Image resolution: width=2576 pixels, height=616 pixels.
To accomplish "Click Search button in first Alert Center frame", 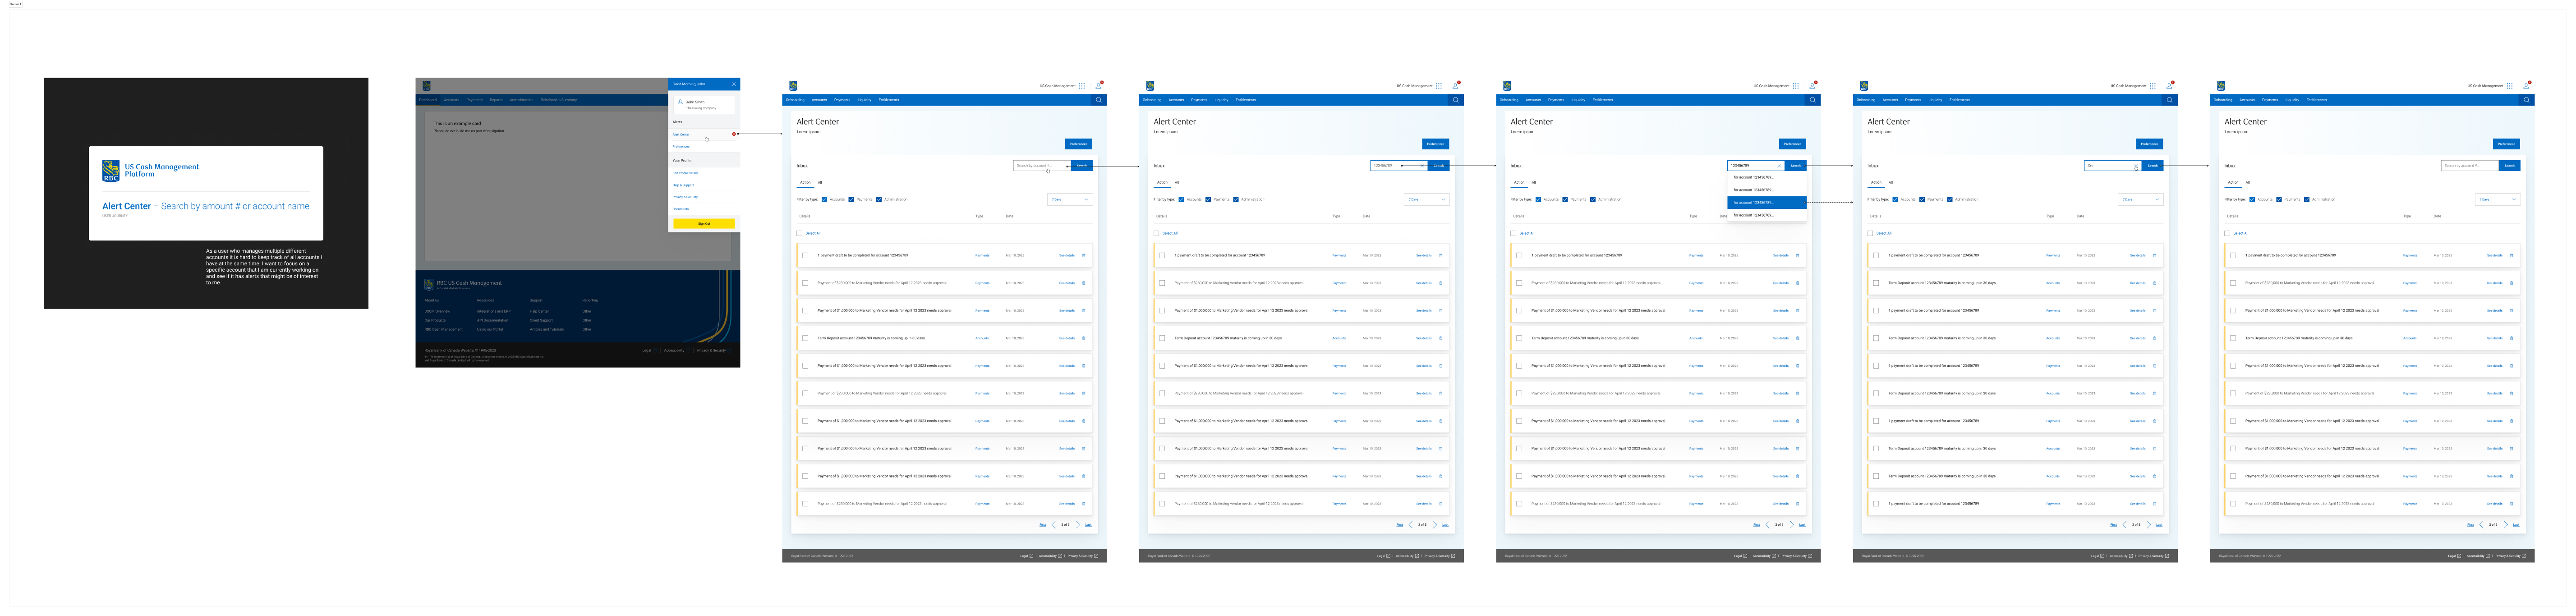I will [x=1081, y=166].
